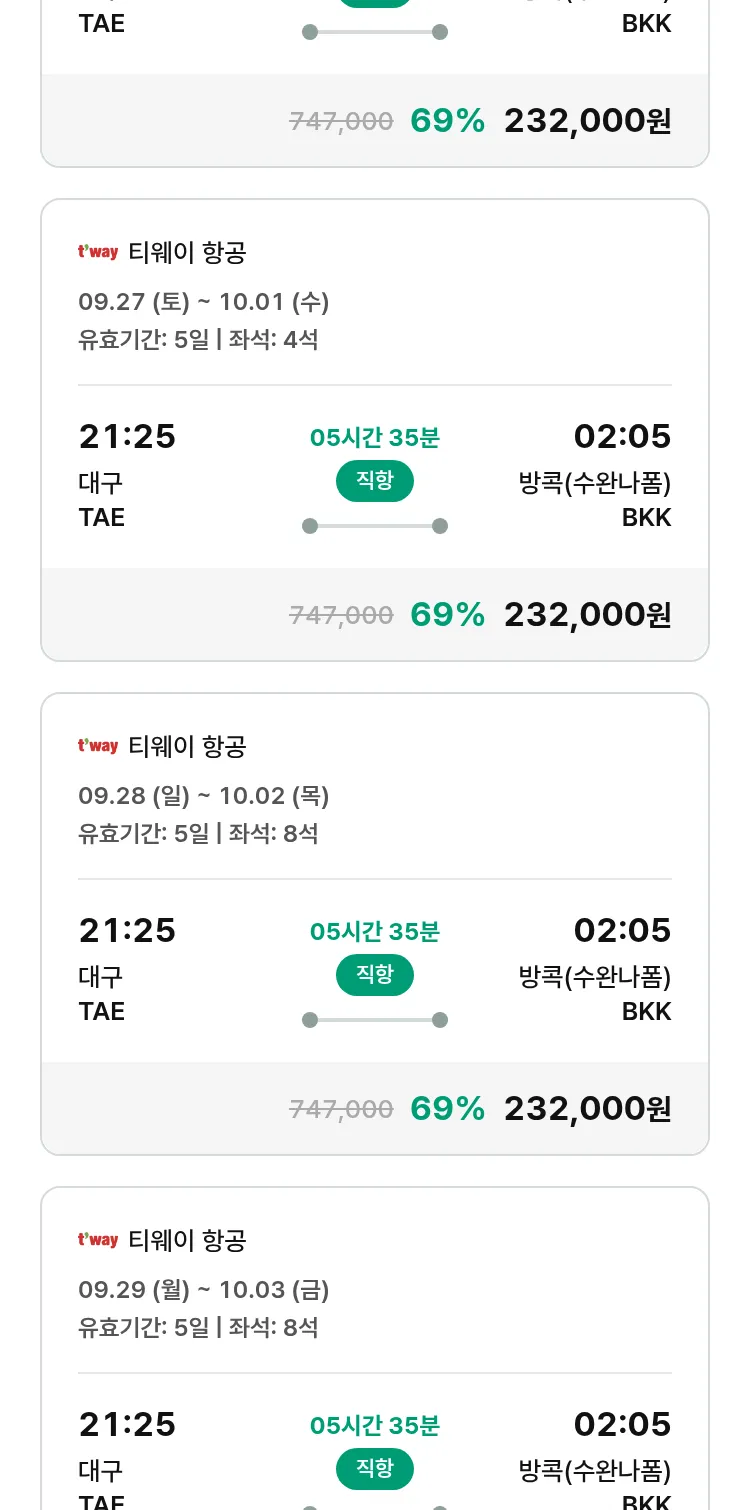Click 69% discount on 09.28 flight
Screen dimensions: 750x1510
[x=447, y=1108]
